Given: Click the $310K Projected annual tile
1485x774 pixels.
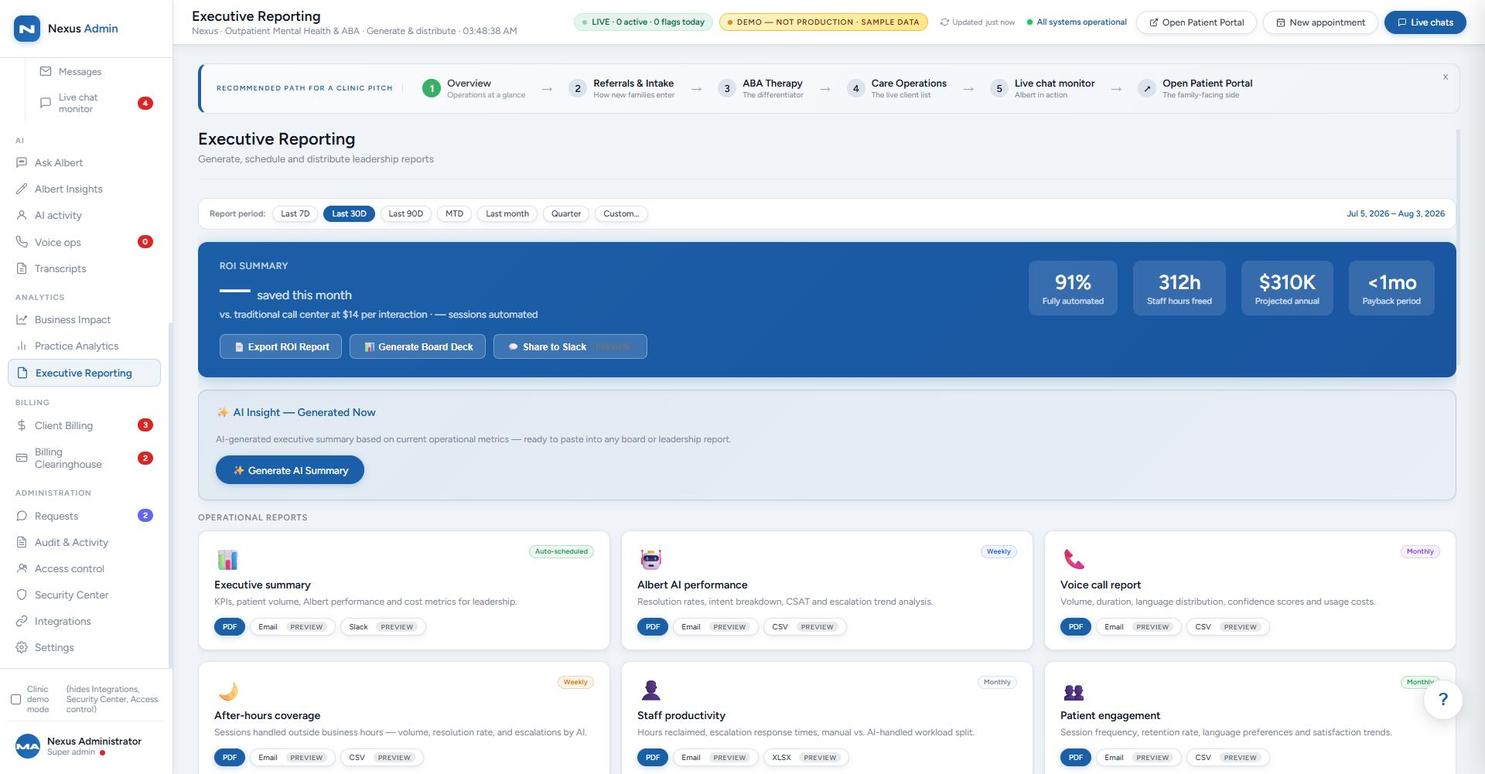Looking at the screenshot, I should point(1287,288).
